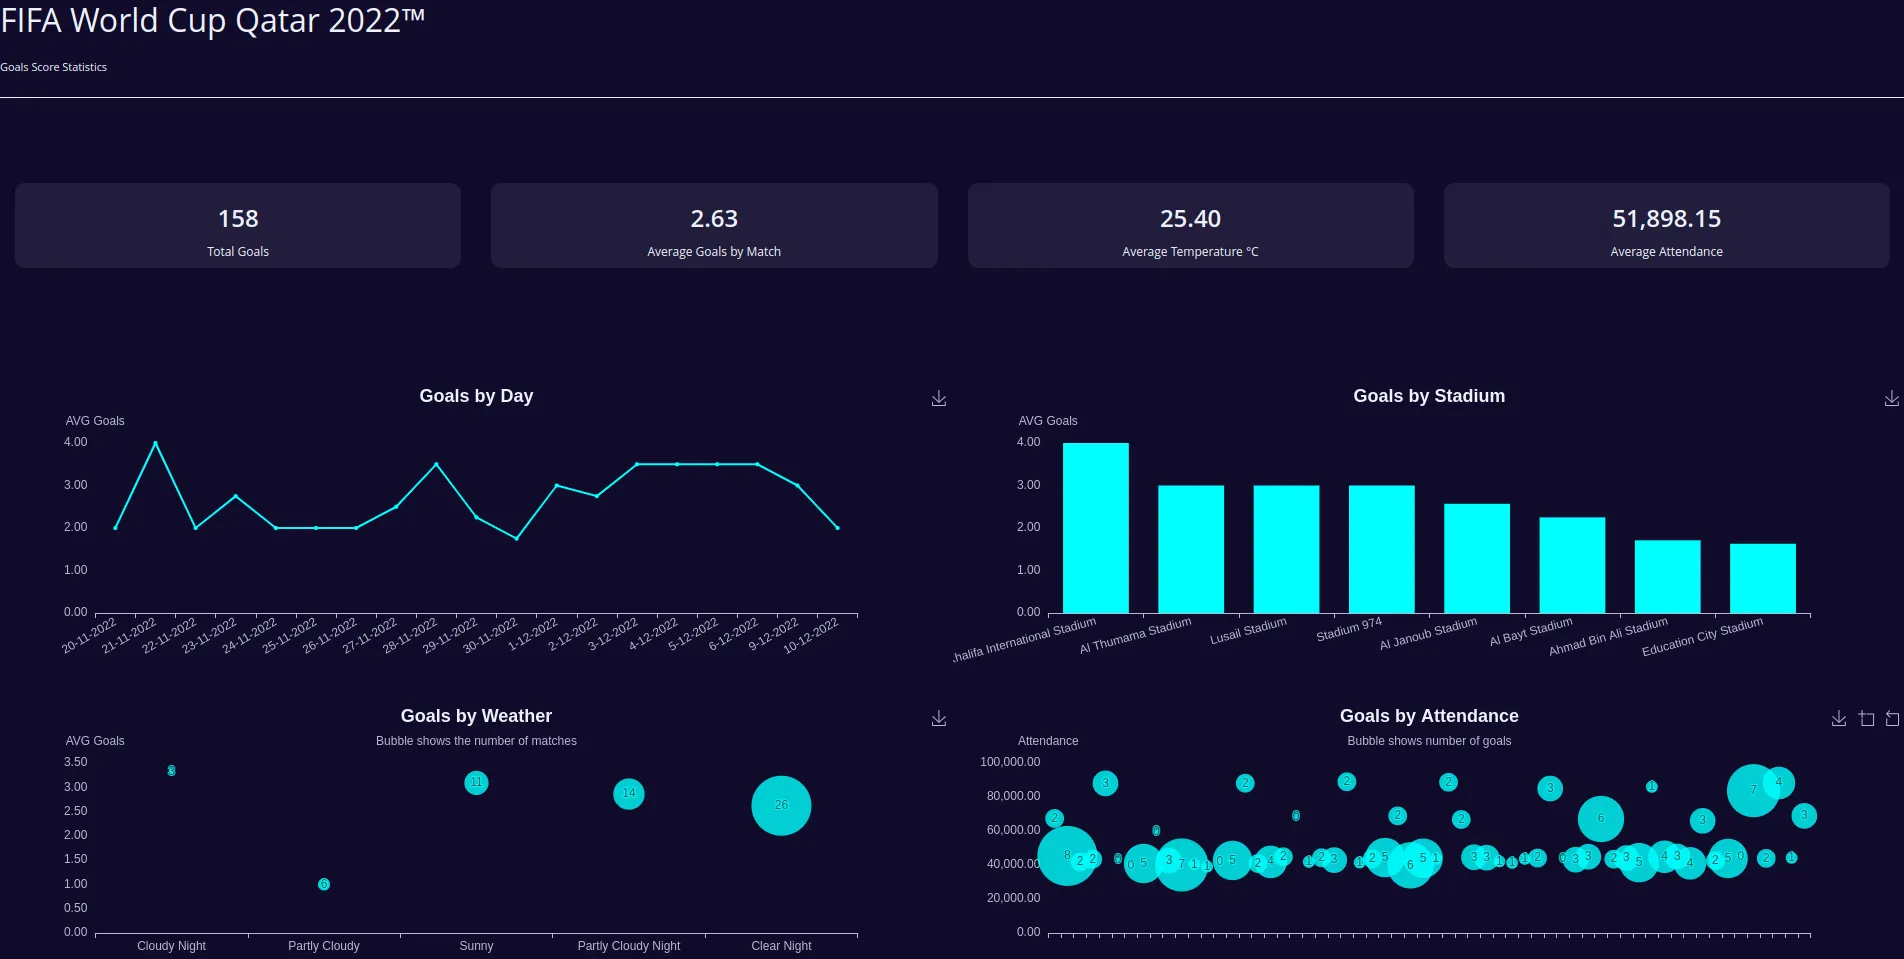Open the Average Temperature °C card
Image resolution: width=1904 pixels, height=959 pixels.
1190,225
